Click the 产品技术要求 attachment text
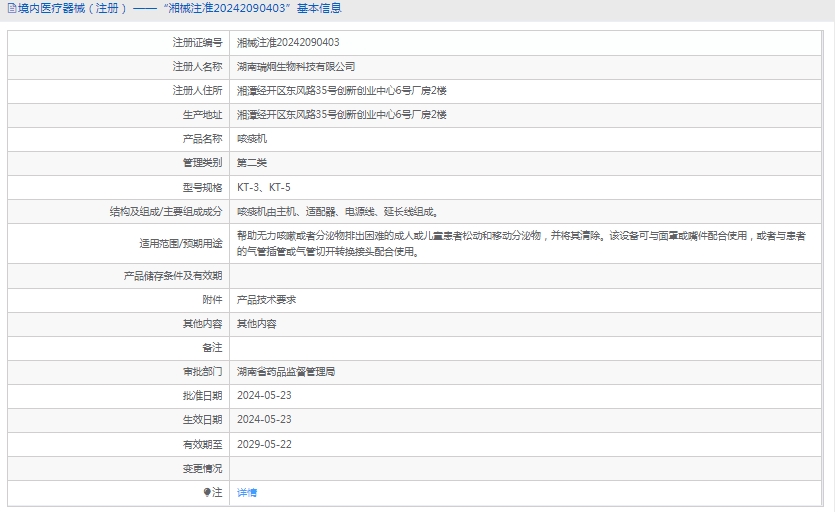The image size is (835, 512). coord(266,300)
